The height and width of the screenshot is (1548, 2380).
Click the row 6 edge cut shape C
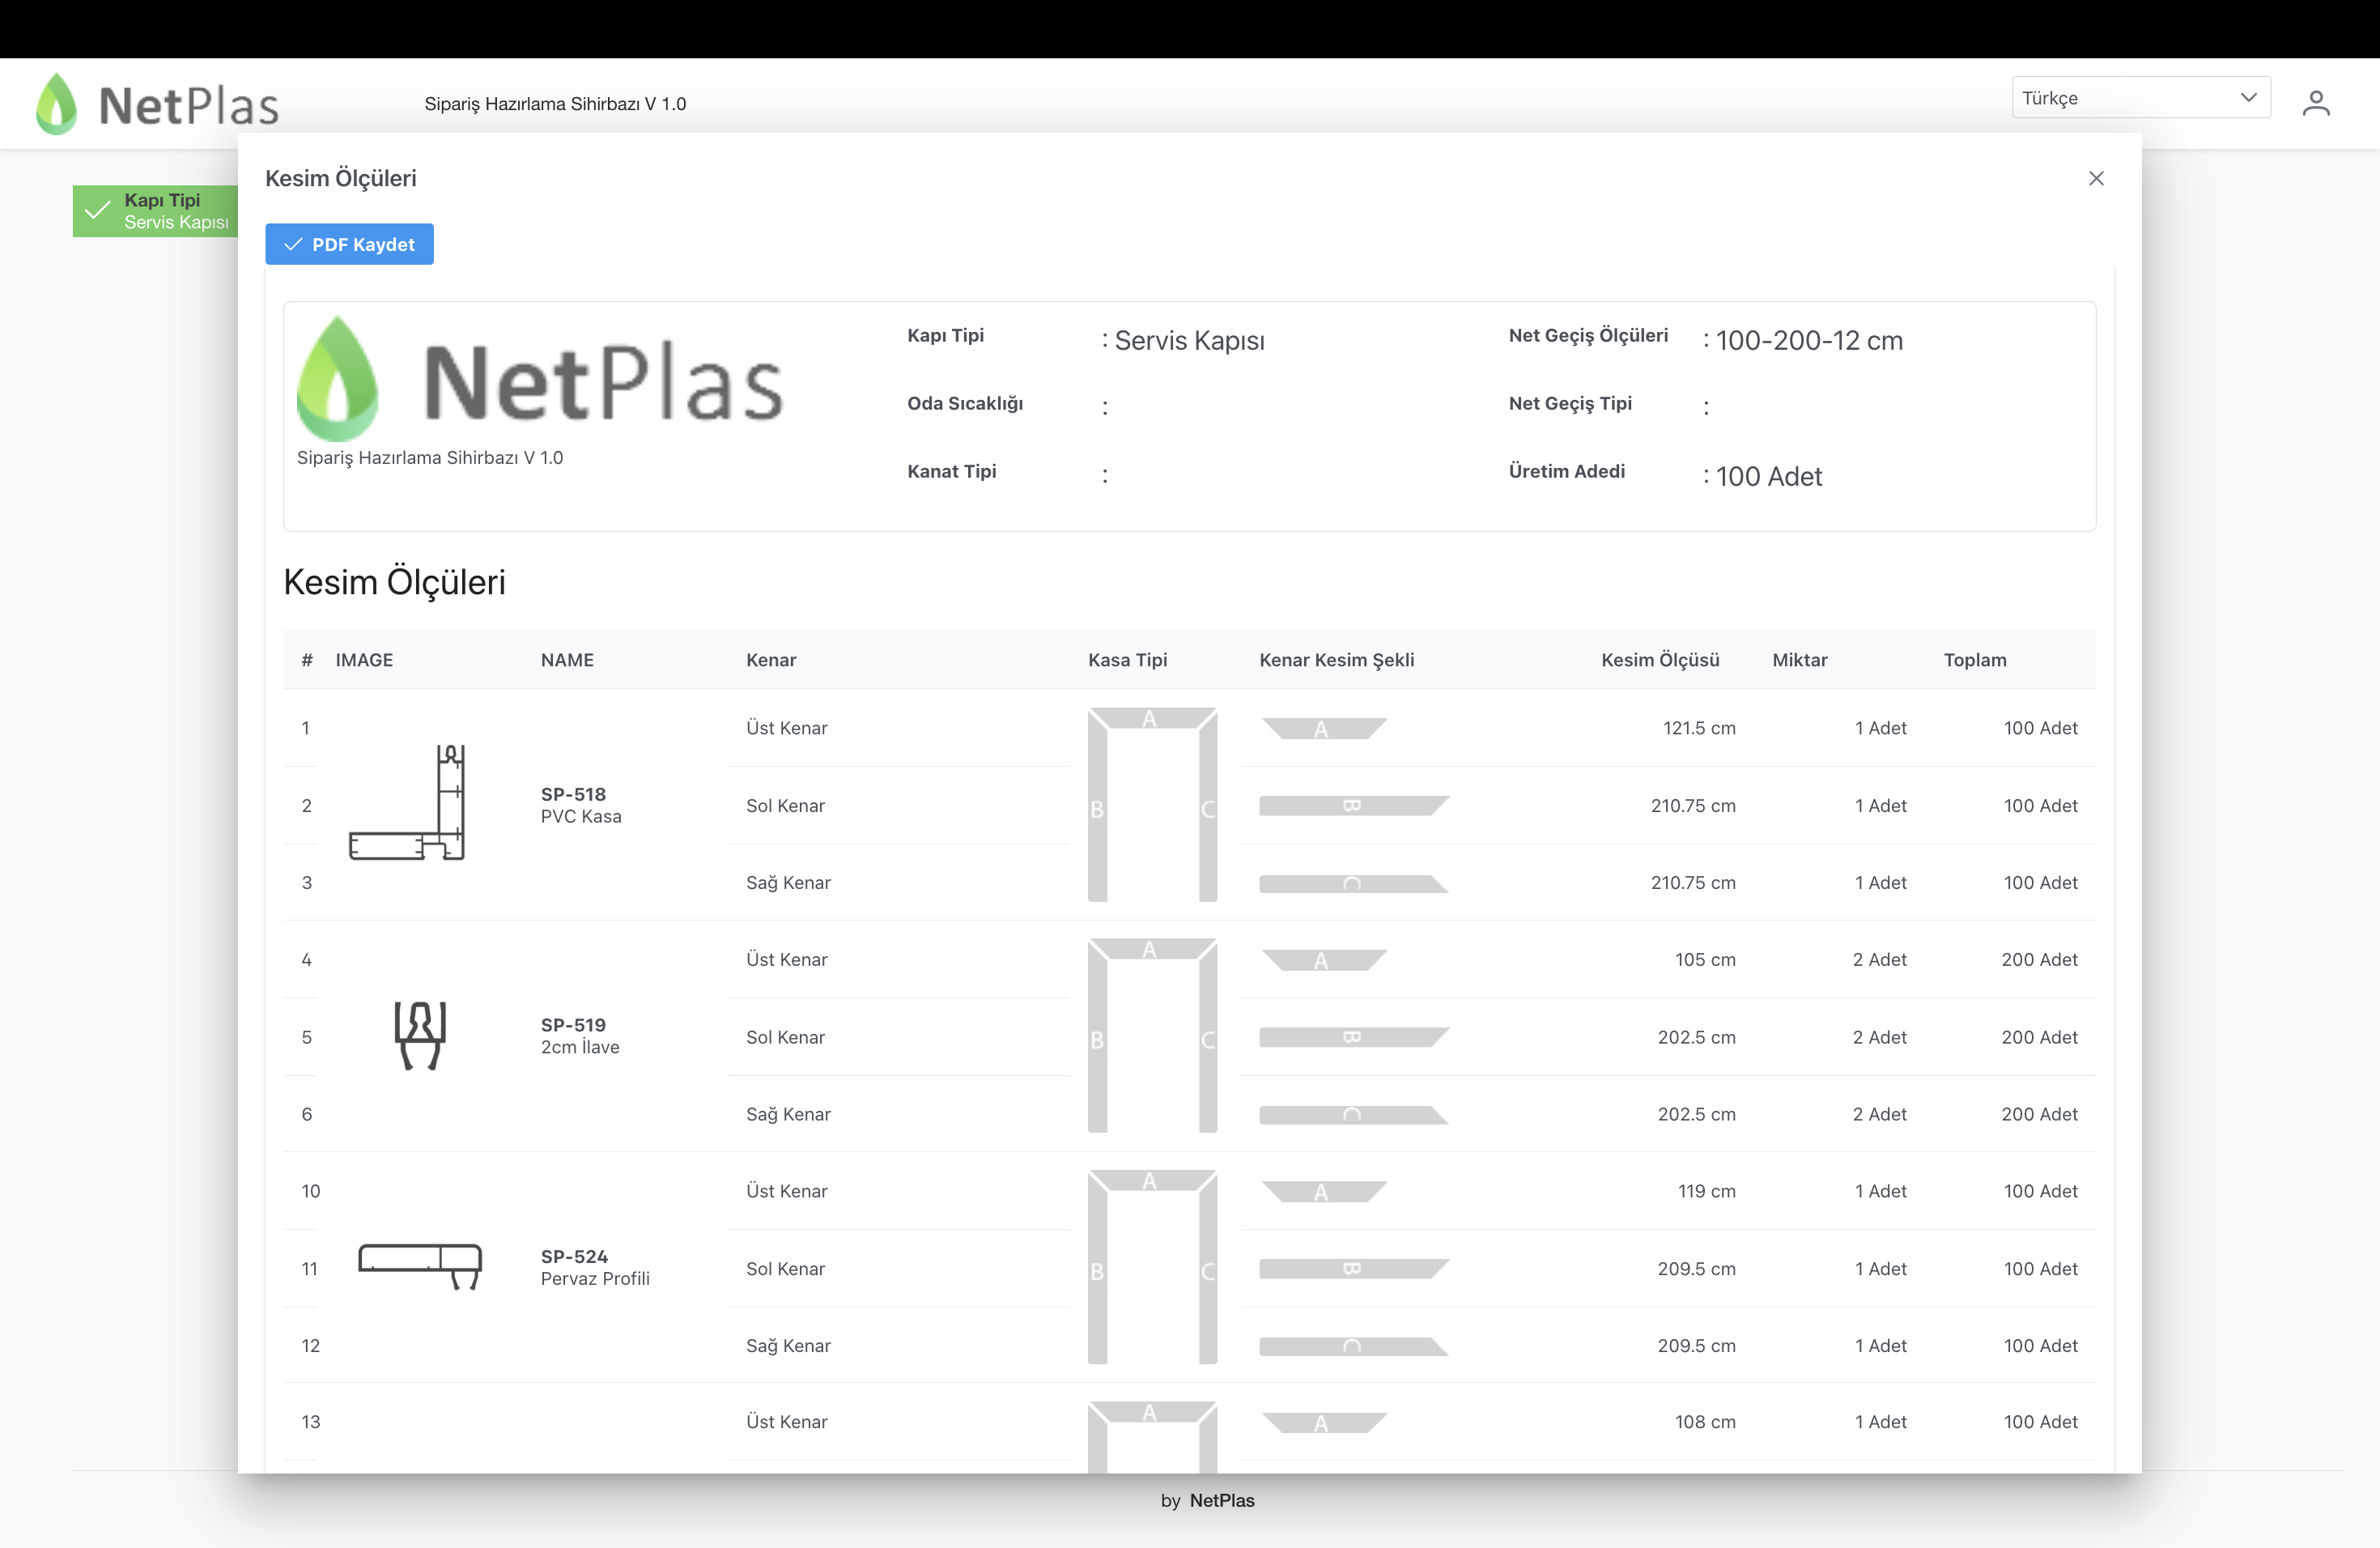coord(1352,1114)
